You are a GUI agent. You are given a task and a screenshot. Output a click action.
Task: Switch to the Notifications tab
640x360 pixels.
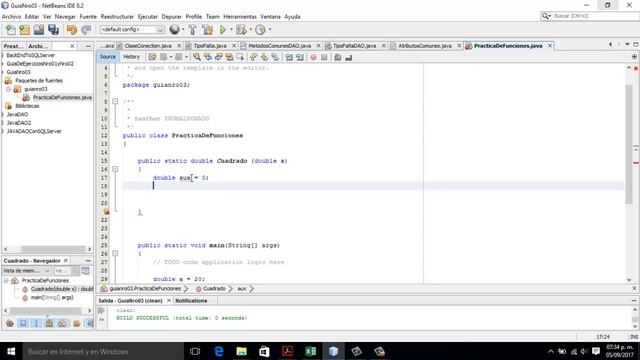tap(191, 300)
